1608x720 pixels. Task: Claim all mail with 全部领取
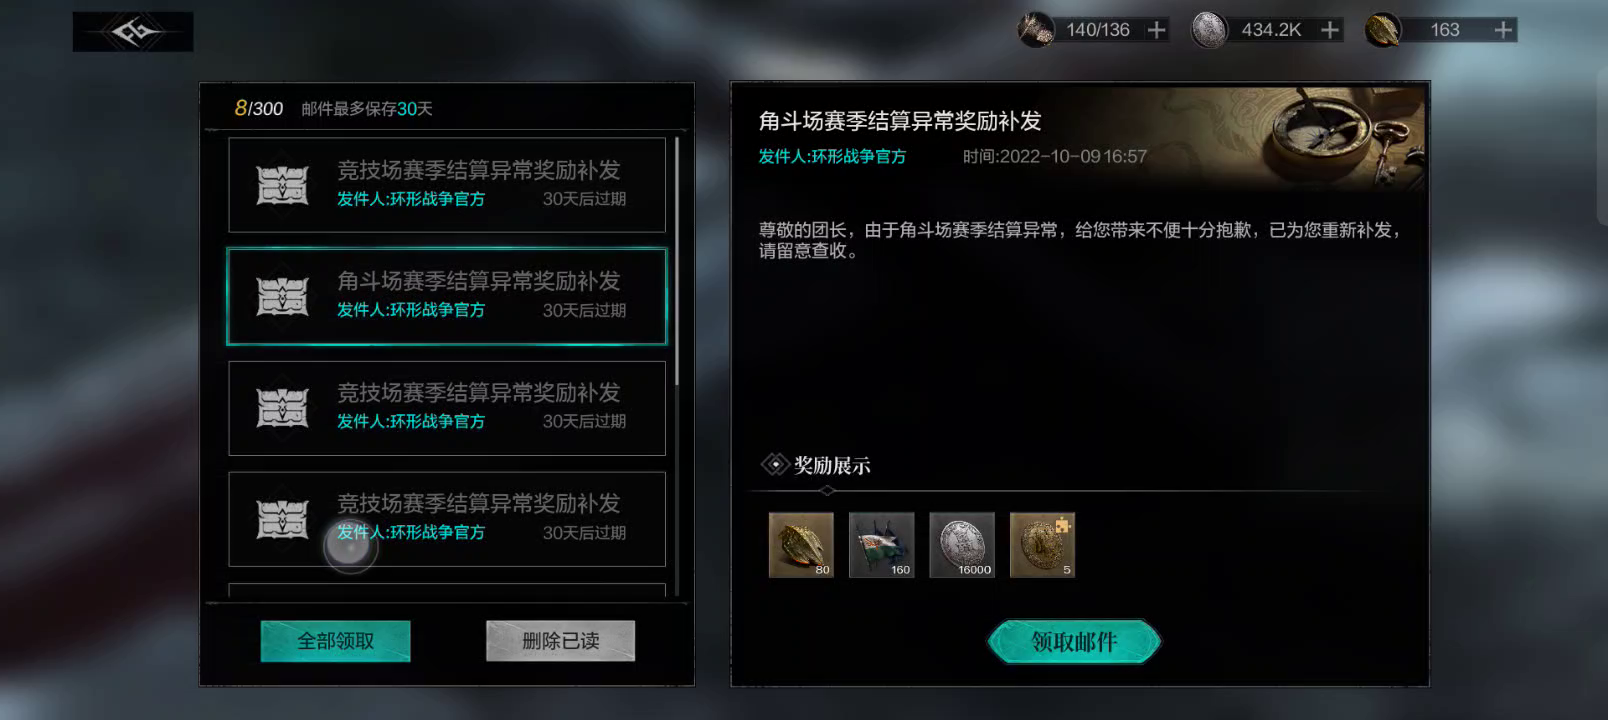pyautogui.click(x=335, y=641)
